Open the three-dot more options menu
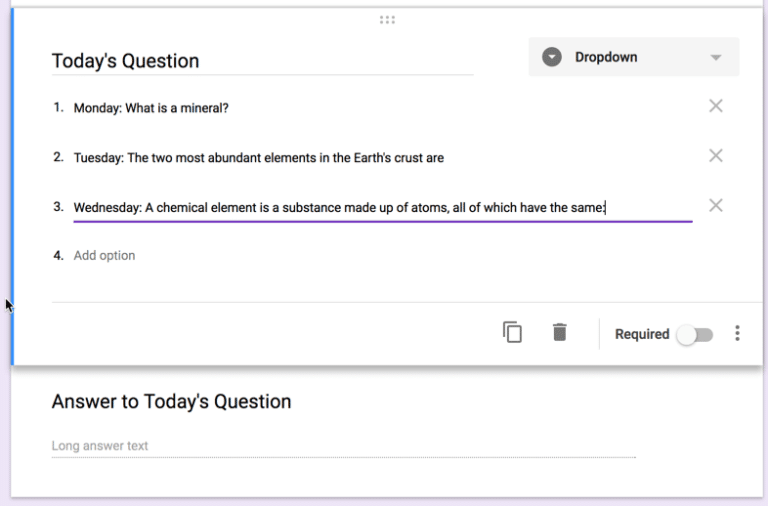The width and height of the screenshot is (768, 506). click(737, 334)
